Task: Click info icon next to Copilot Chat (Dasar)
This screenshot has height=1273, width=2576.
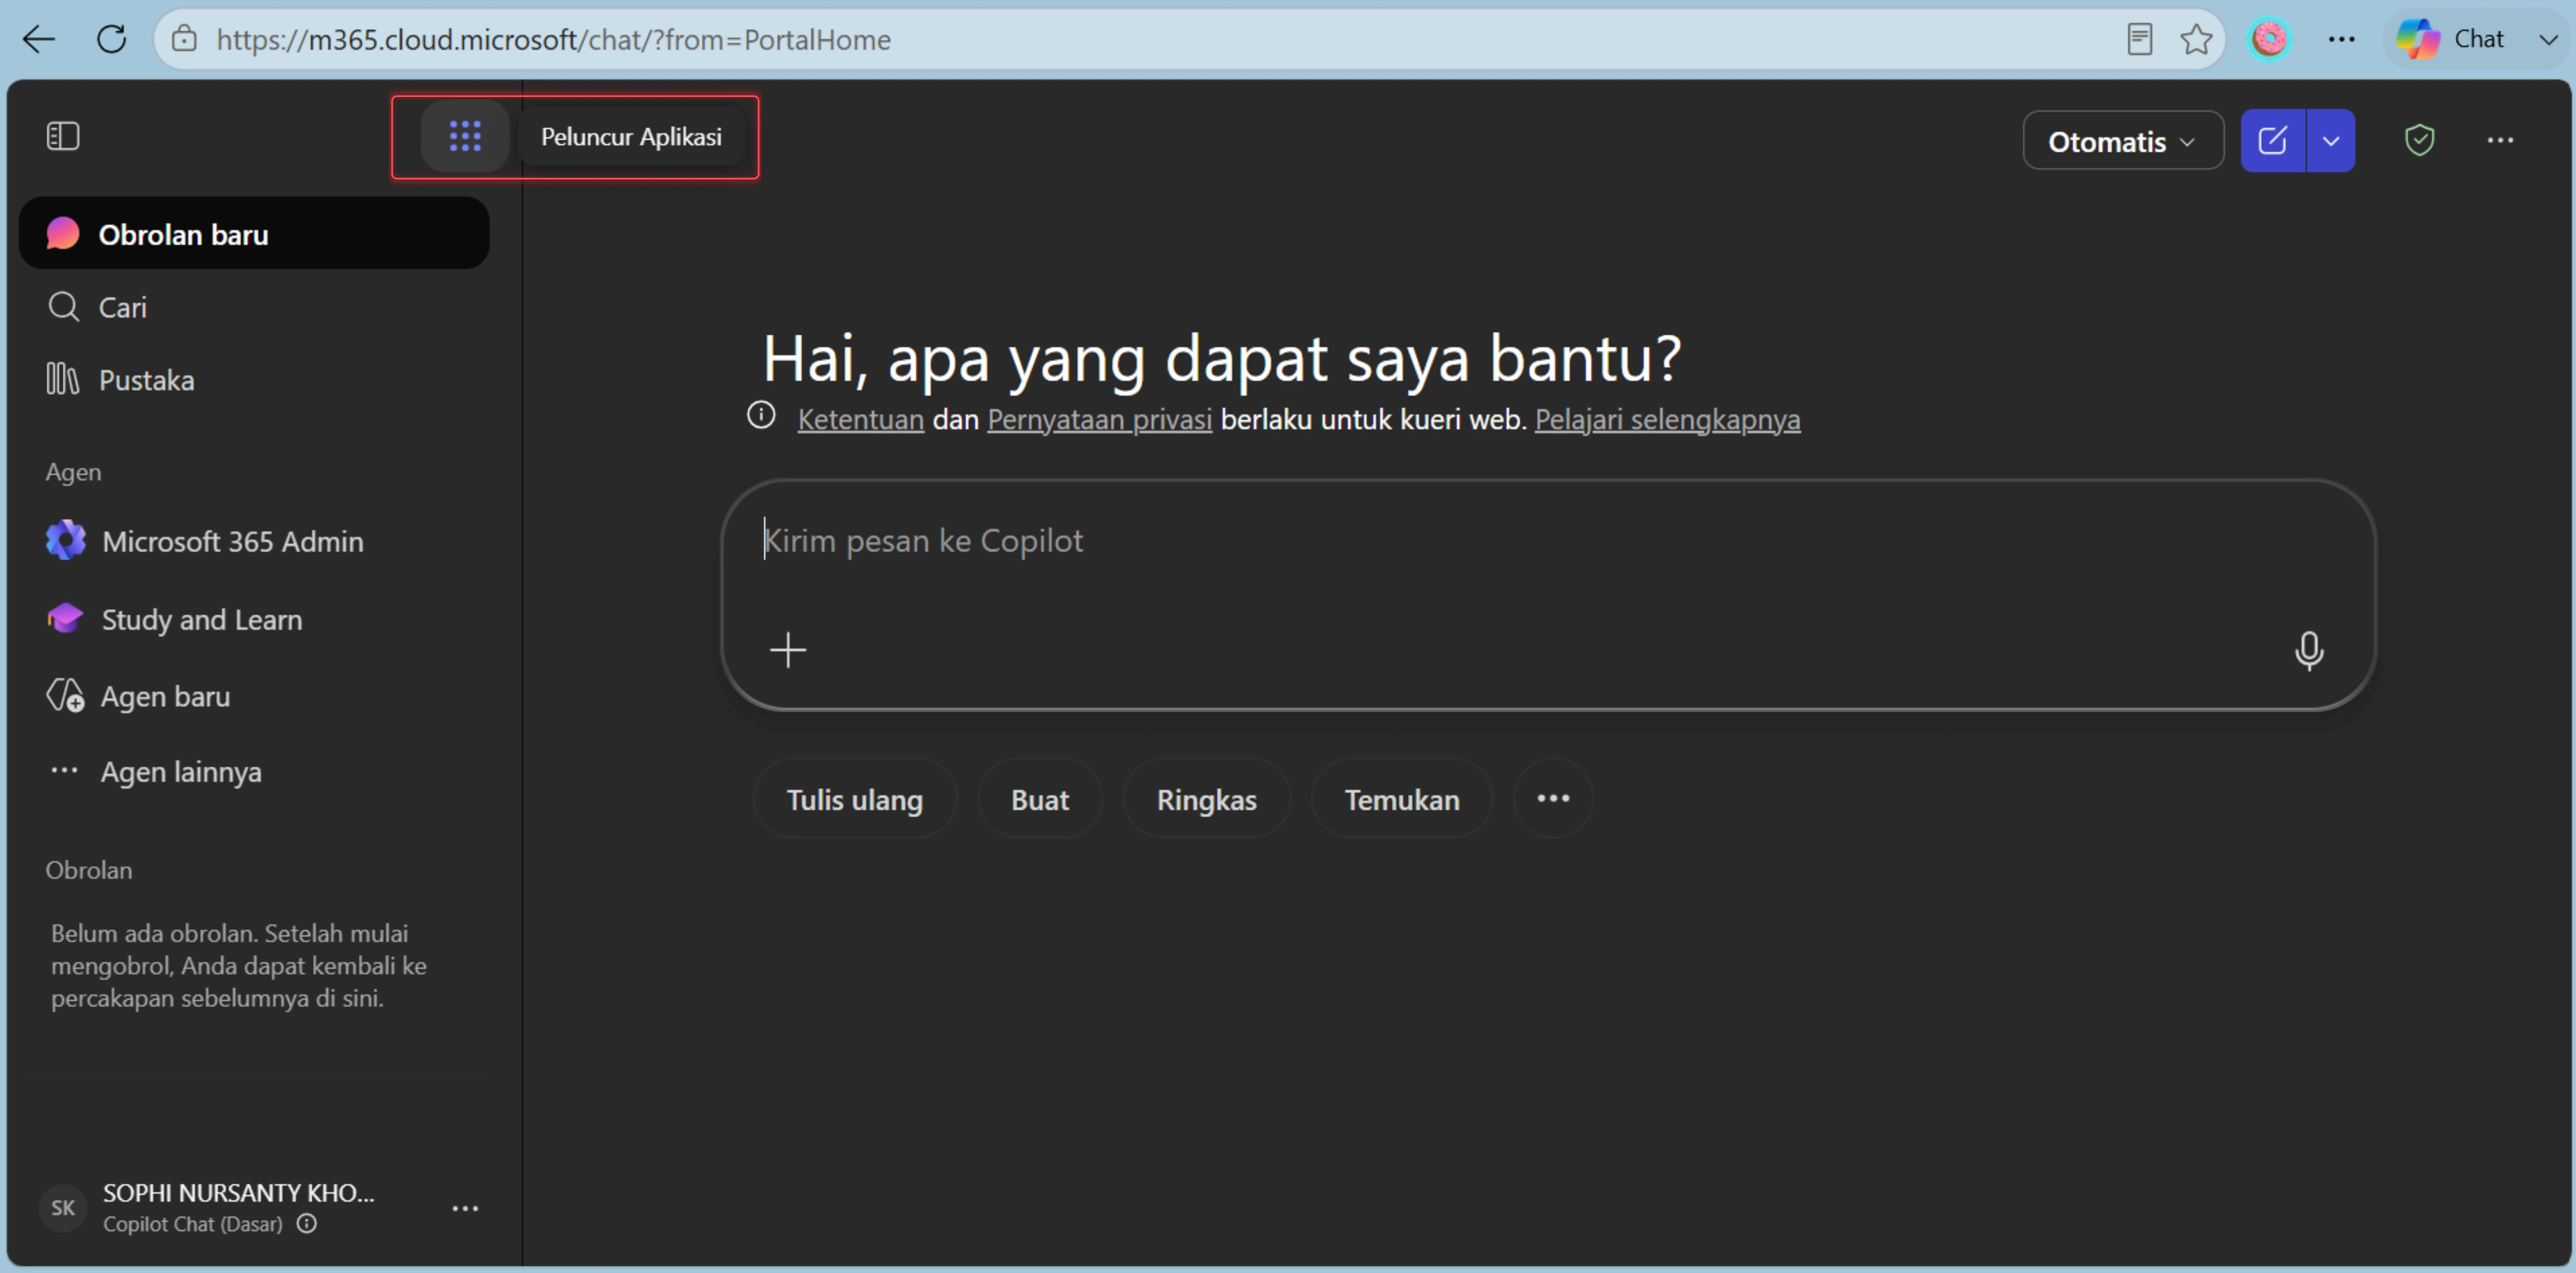Action: [x=307, y=1223]
